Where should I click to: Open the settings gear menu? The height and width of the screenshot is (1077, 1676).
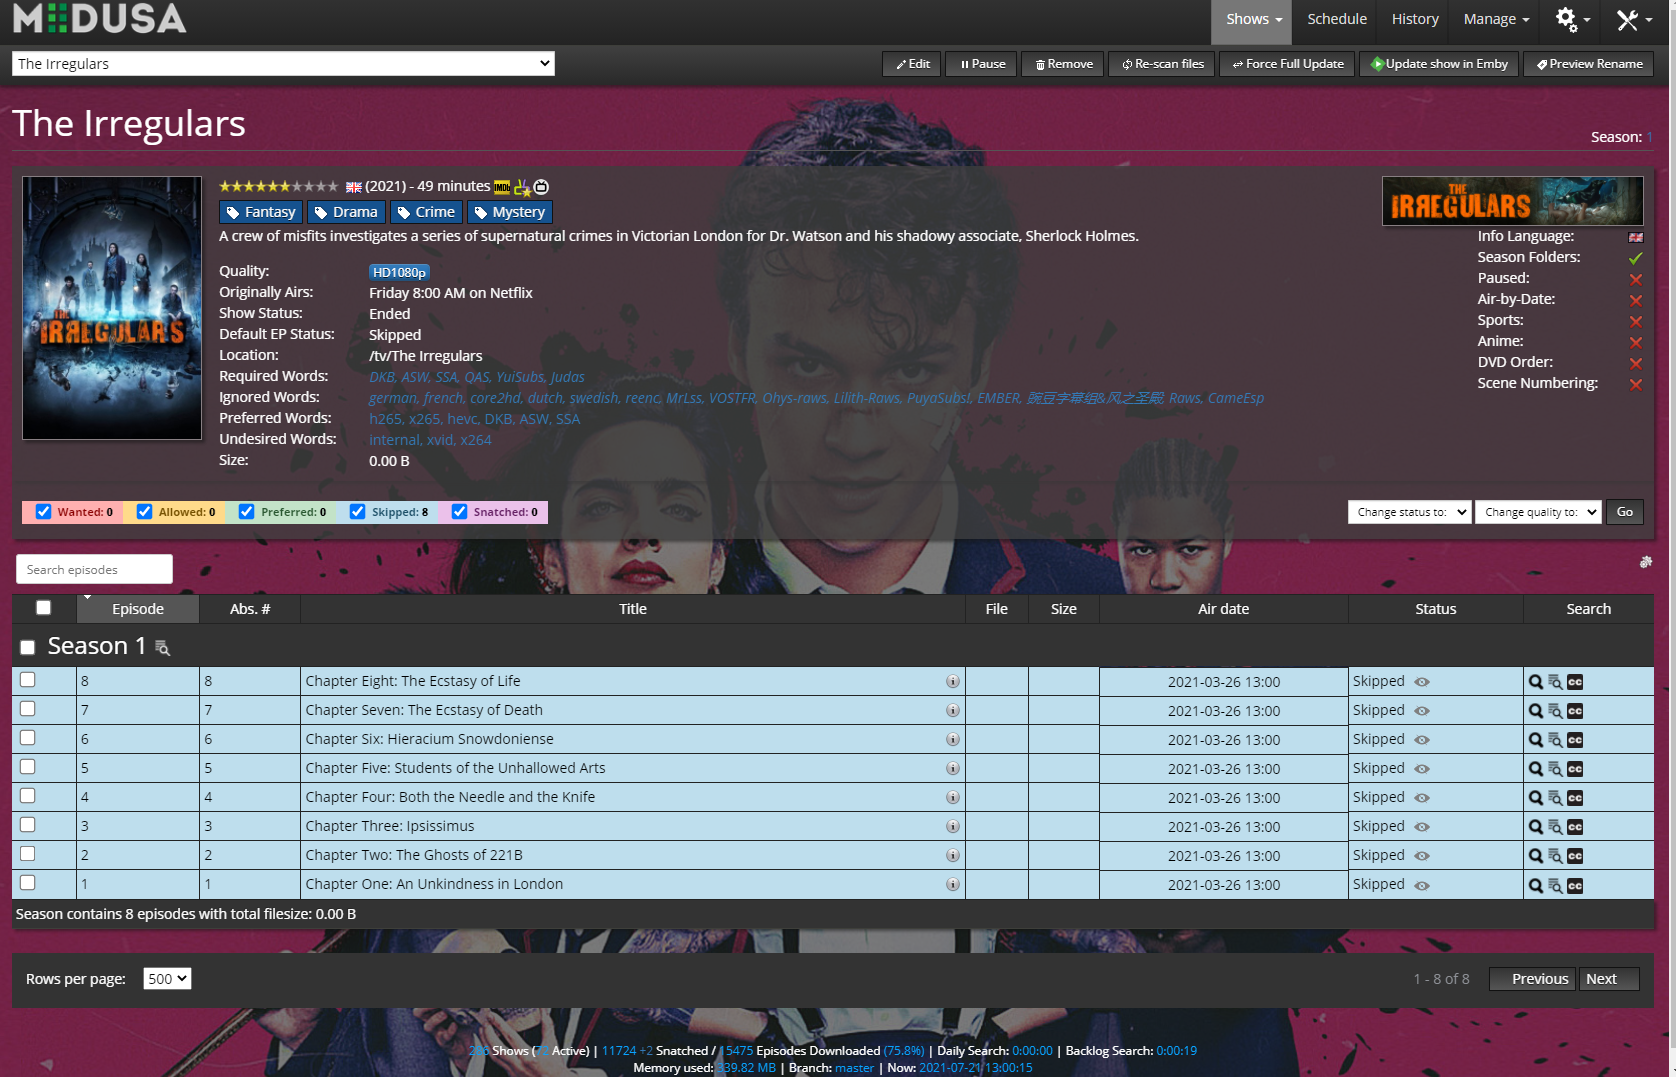pyautogui.click(x=1568, y=19)
